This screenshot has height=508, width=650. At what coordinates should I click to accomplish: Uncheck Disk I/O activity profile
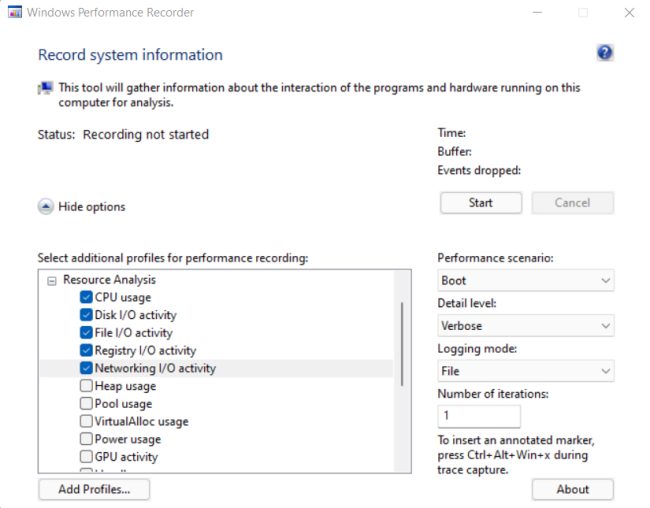86,315
